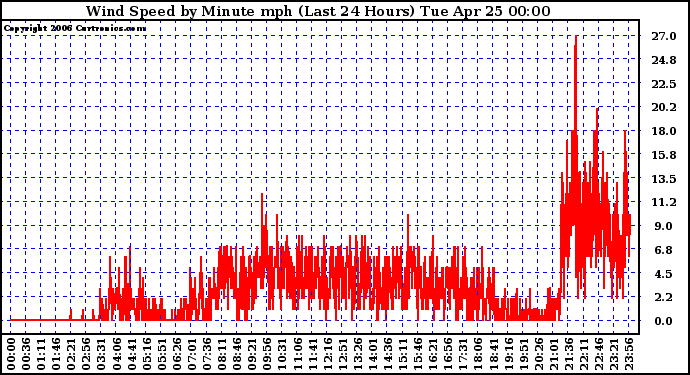Viewport: 690px width, 375px height.
Task: Click the 27 mph peak of the wind spike
Action: (x=576, y=37)
